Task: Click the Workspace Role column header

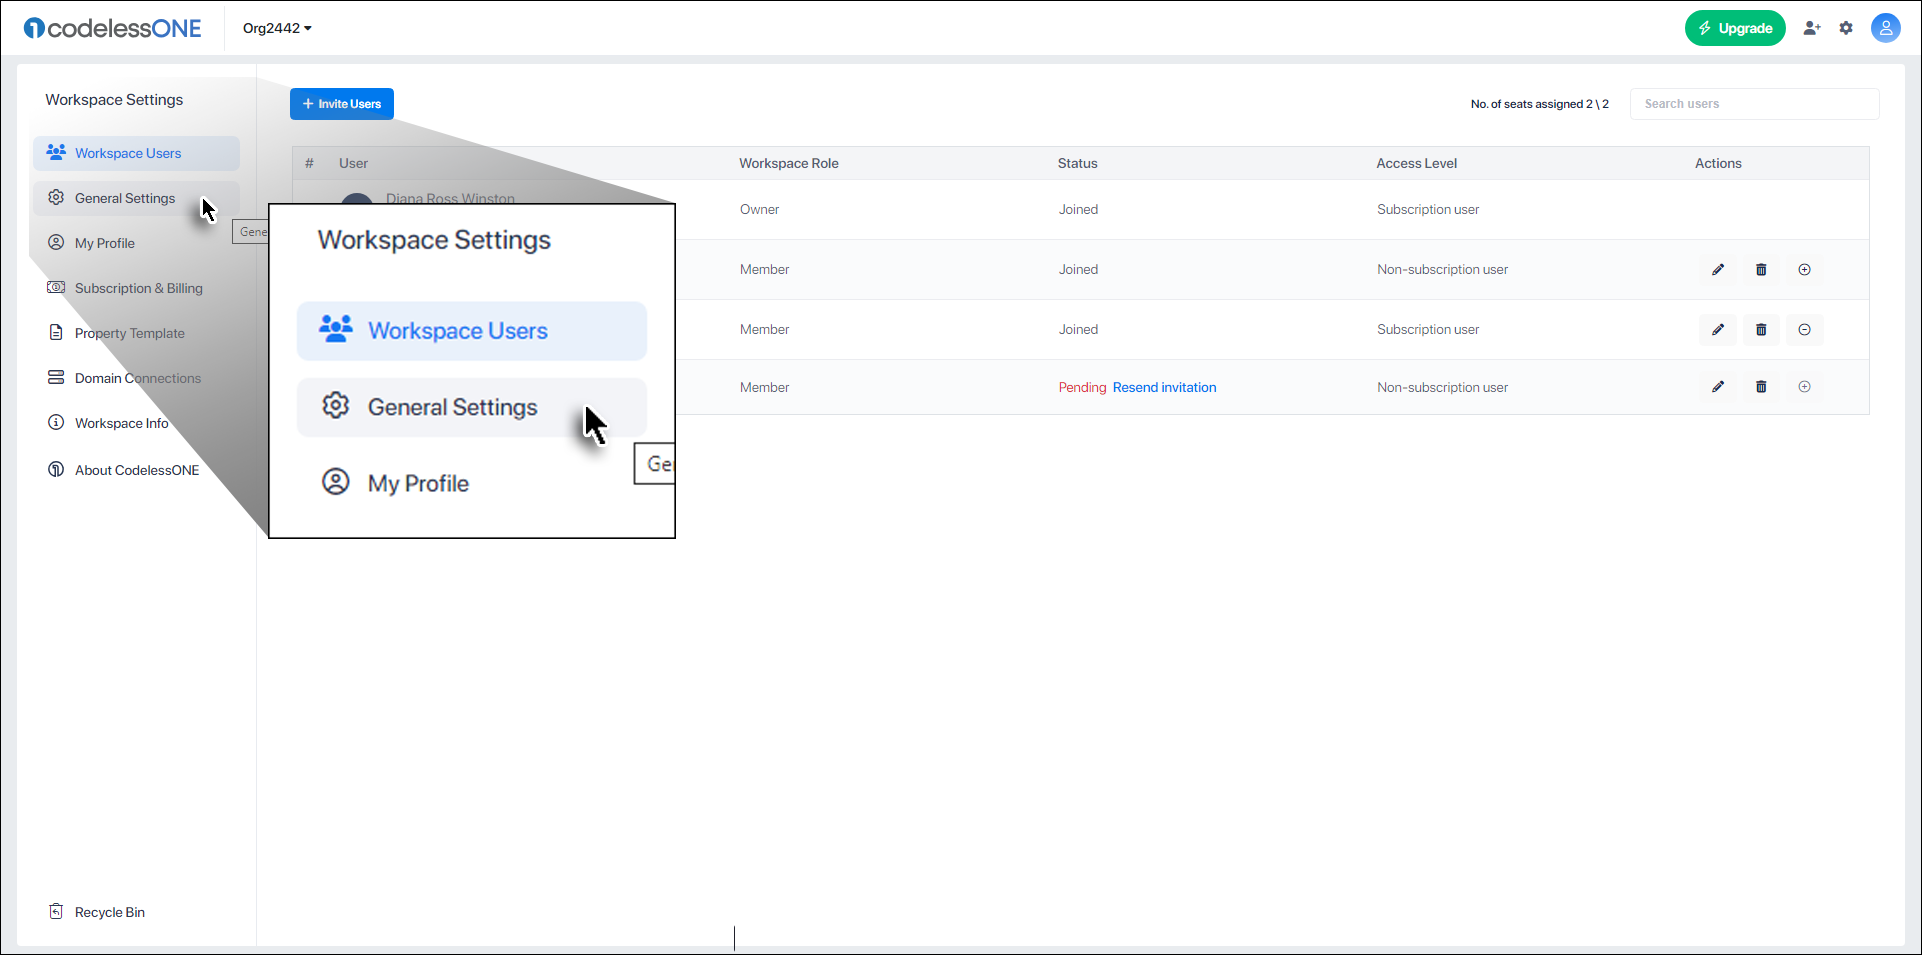Action: pyautogui.click(x=789, y=163)
